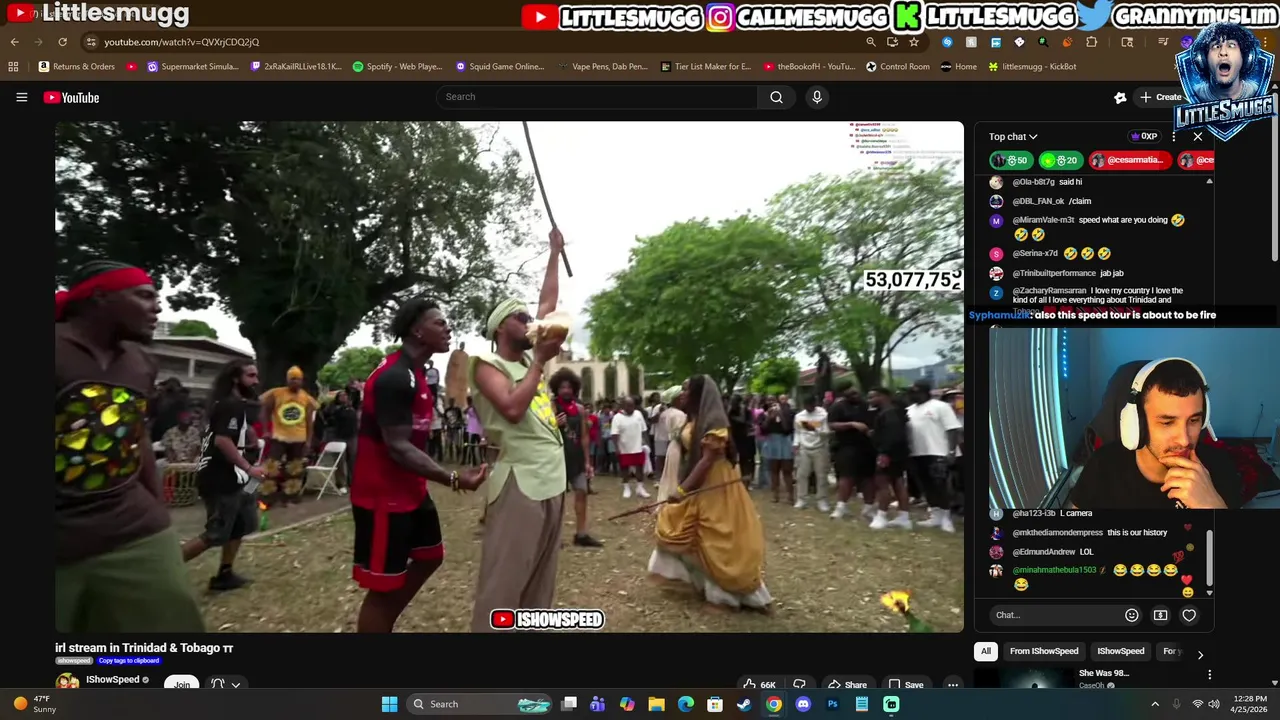This screenshot has height=720, width=1280.
Task: Open the emoji picker in chat
Action: (x=1132, y=615)
